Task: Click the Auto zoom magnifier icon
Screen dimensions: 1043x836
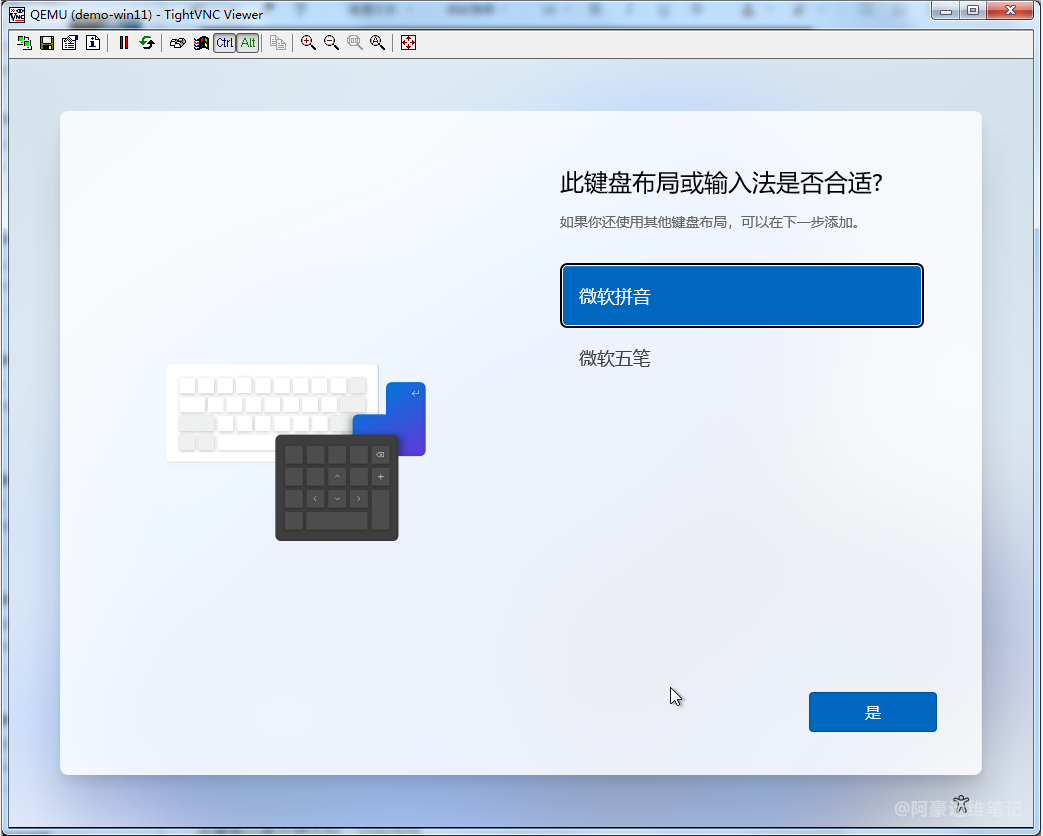Action: (x=378, y=43)
